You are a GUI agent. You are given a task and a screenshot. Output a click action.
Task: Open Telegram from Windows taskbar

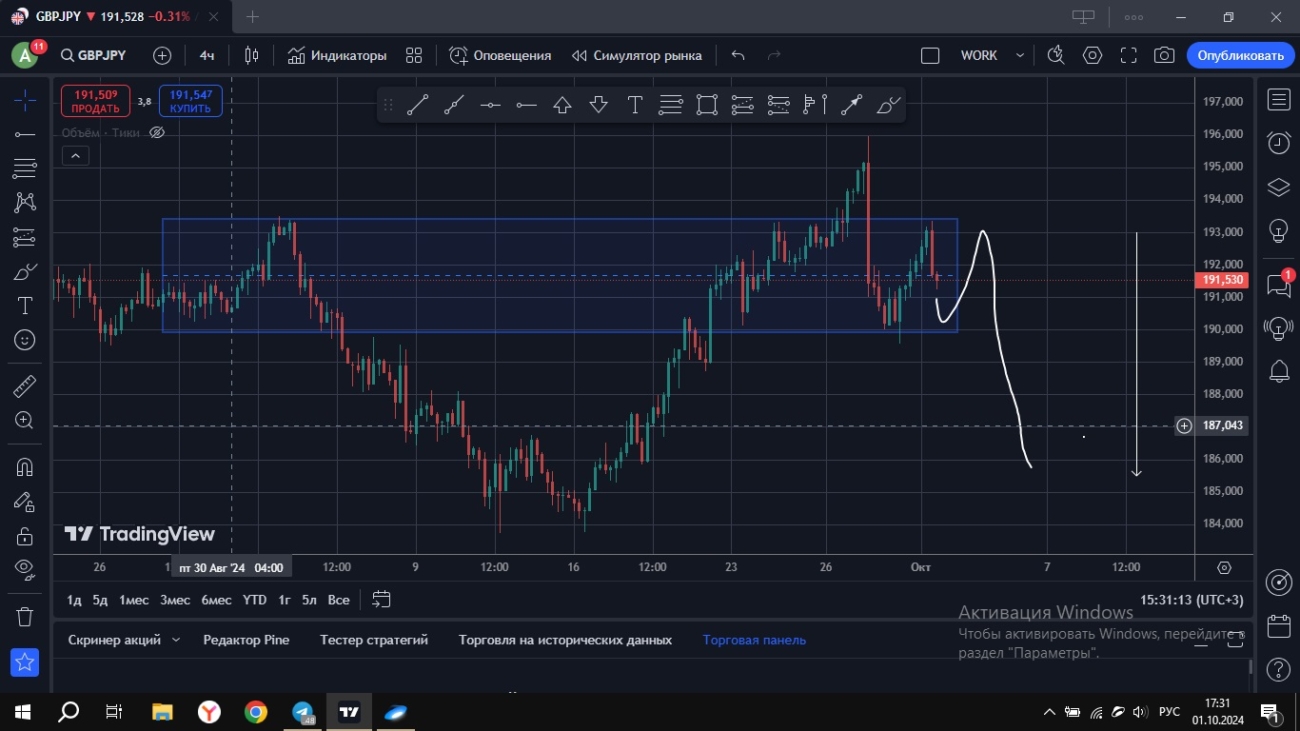click(303, 712)
